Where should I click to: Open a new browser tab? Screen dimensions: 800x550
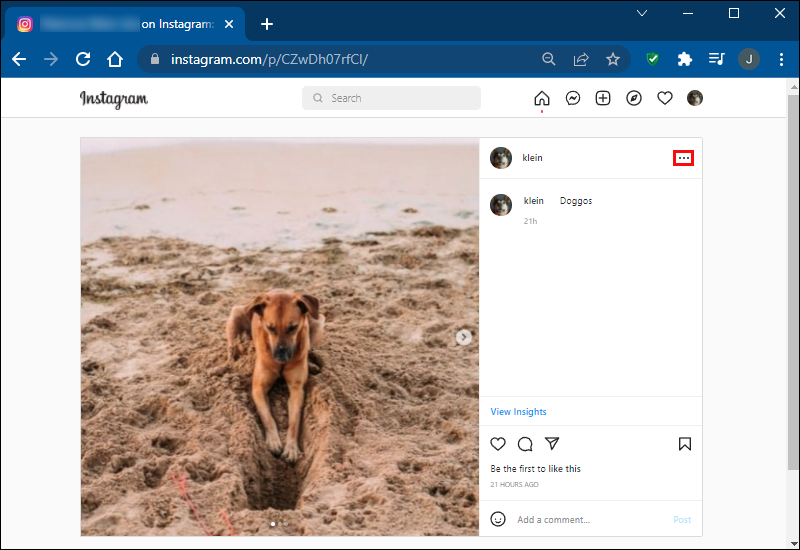(267, 24)
